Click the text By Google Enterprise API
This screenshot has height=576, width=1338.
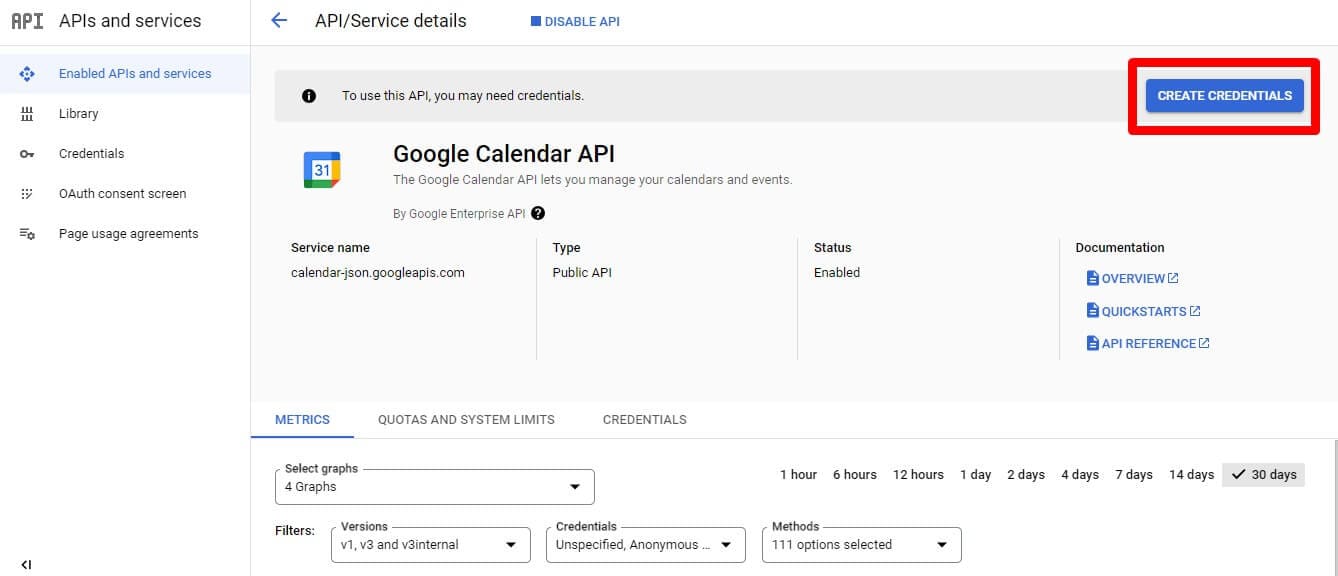click(x=460, y=214)
